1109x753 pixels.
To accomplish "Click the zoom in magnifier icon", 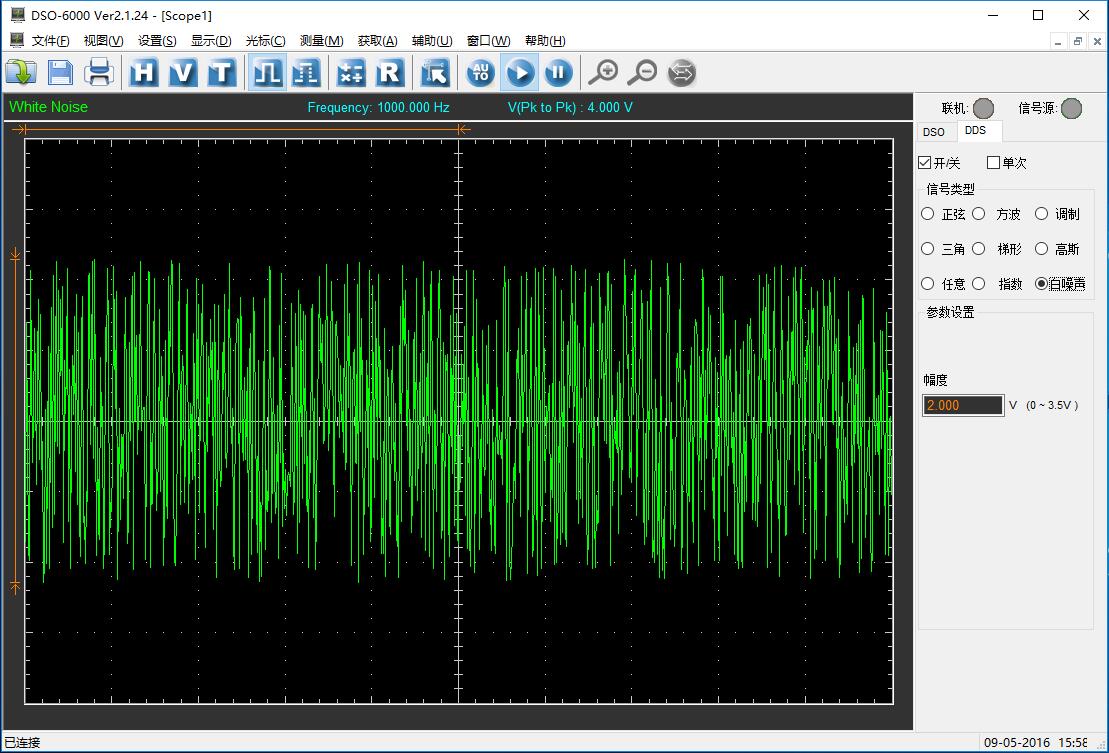I will coord(603,72).
